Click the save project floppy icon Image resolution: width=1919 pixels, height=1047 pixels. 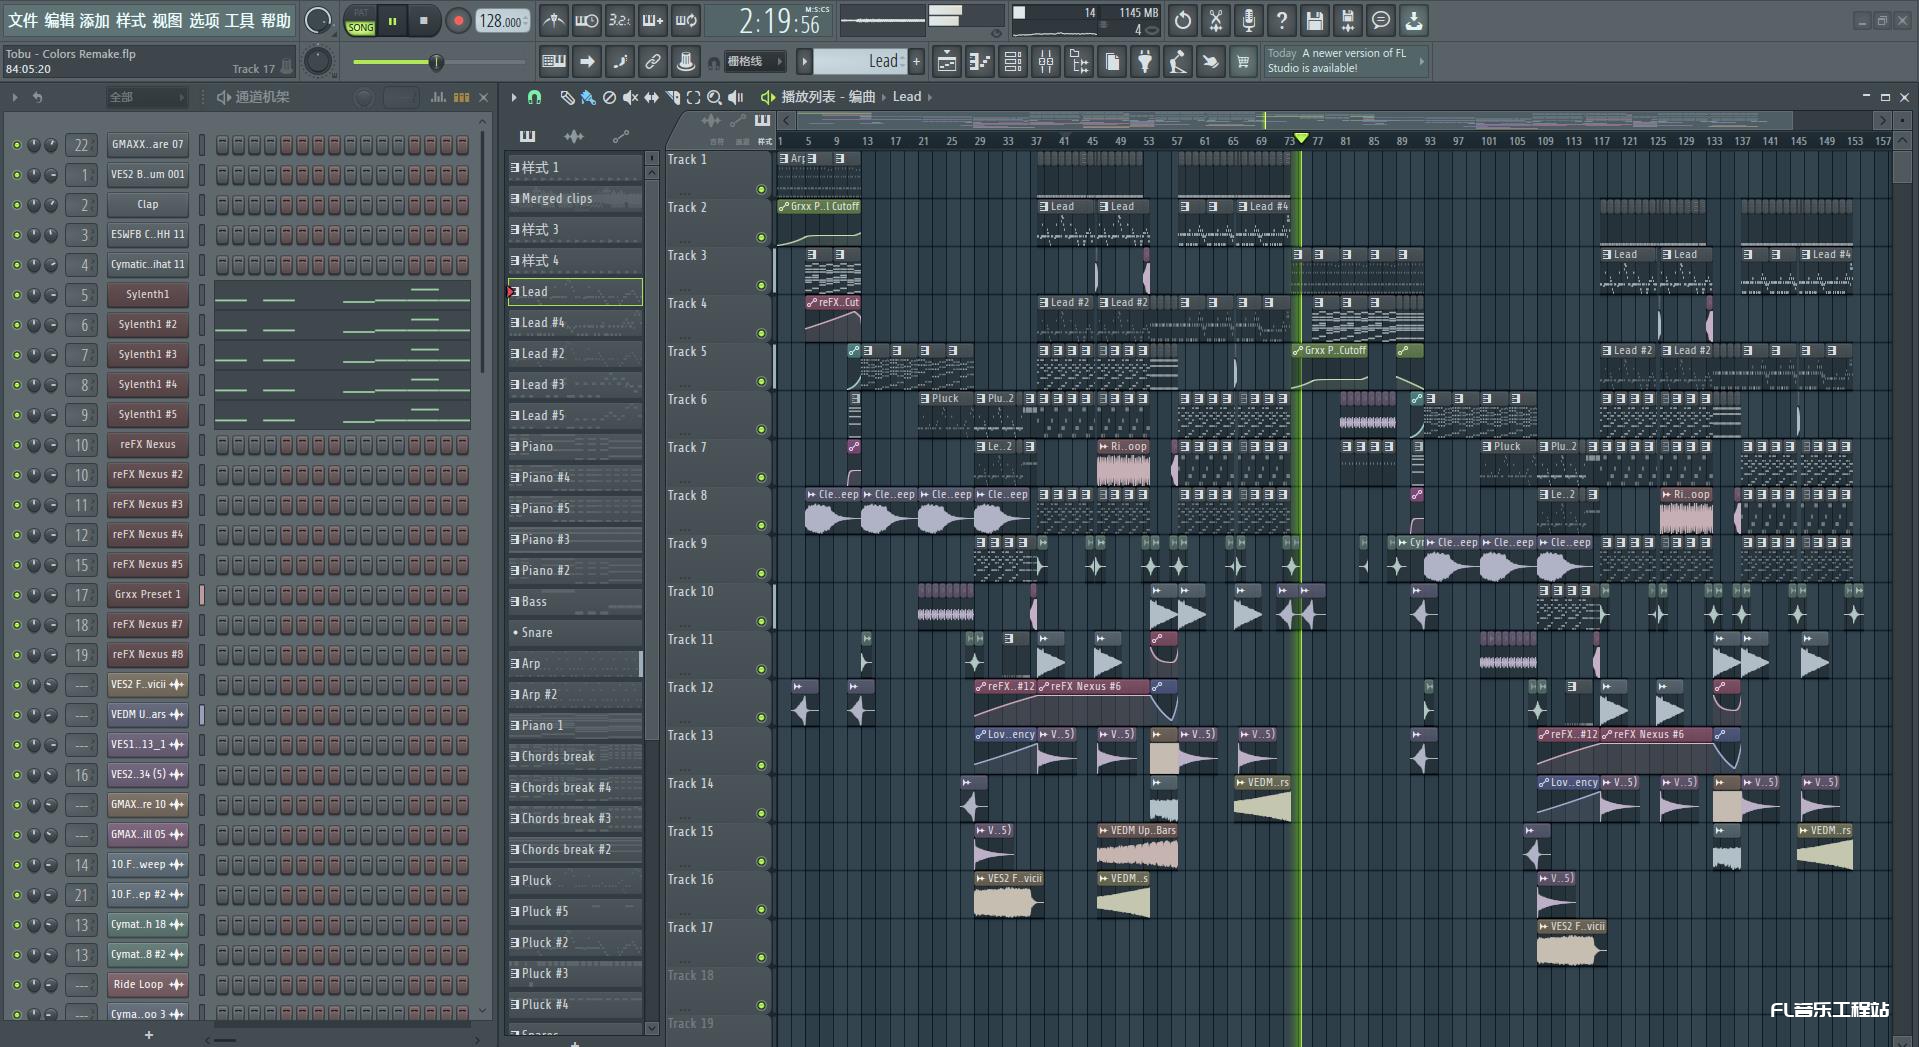1314,20
